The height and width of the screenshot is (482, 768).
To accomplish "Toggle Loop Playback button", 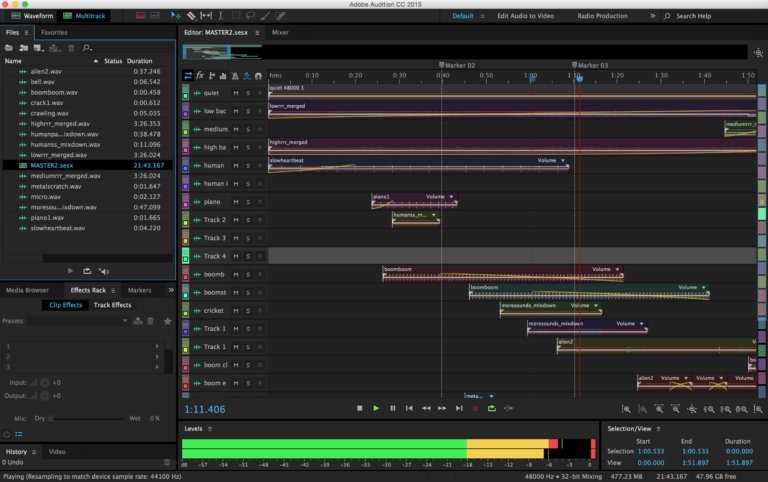I will coord(492,408).
